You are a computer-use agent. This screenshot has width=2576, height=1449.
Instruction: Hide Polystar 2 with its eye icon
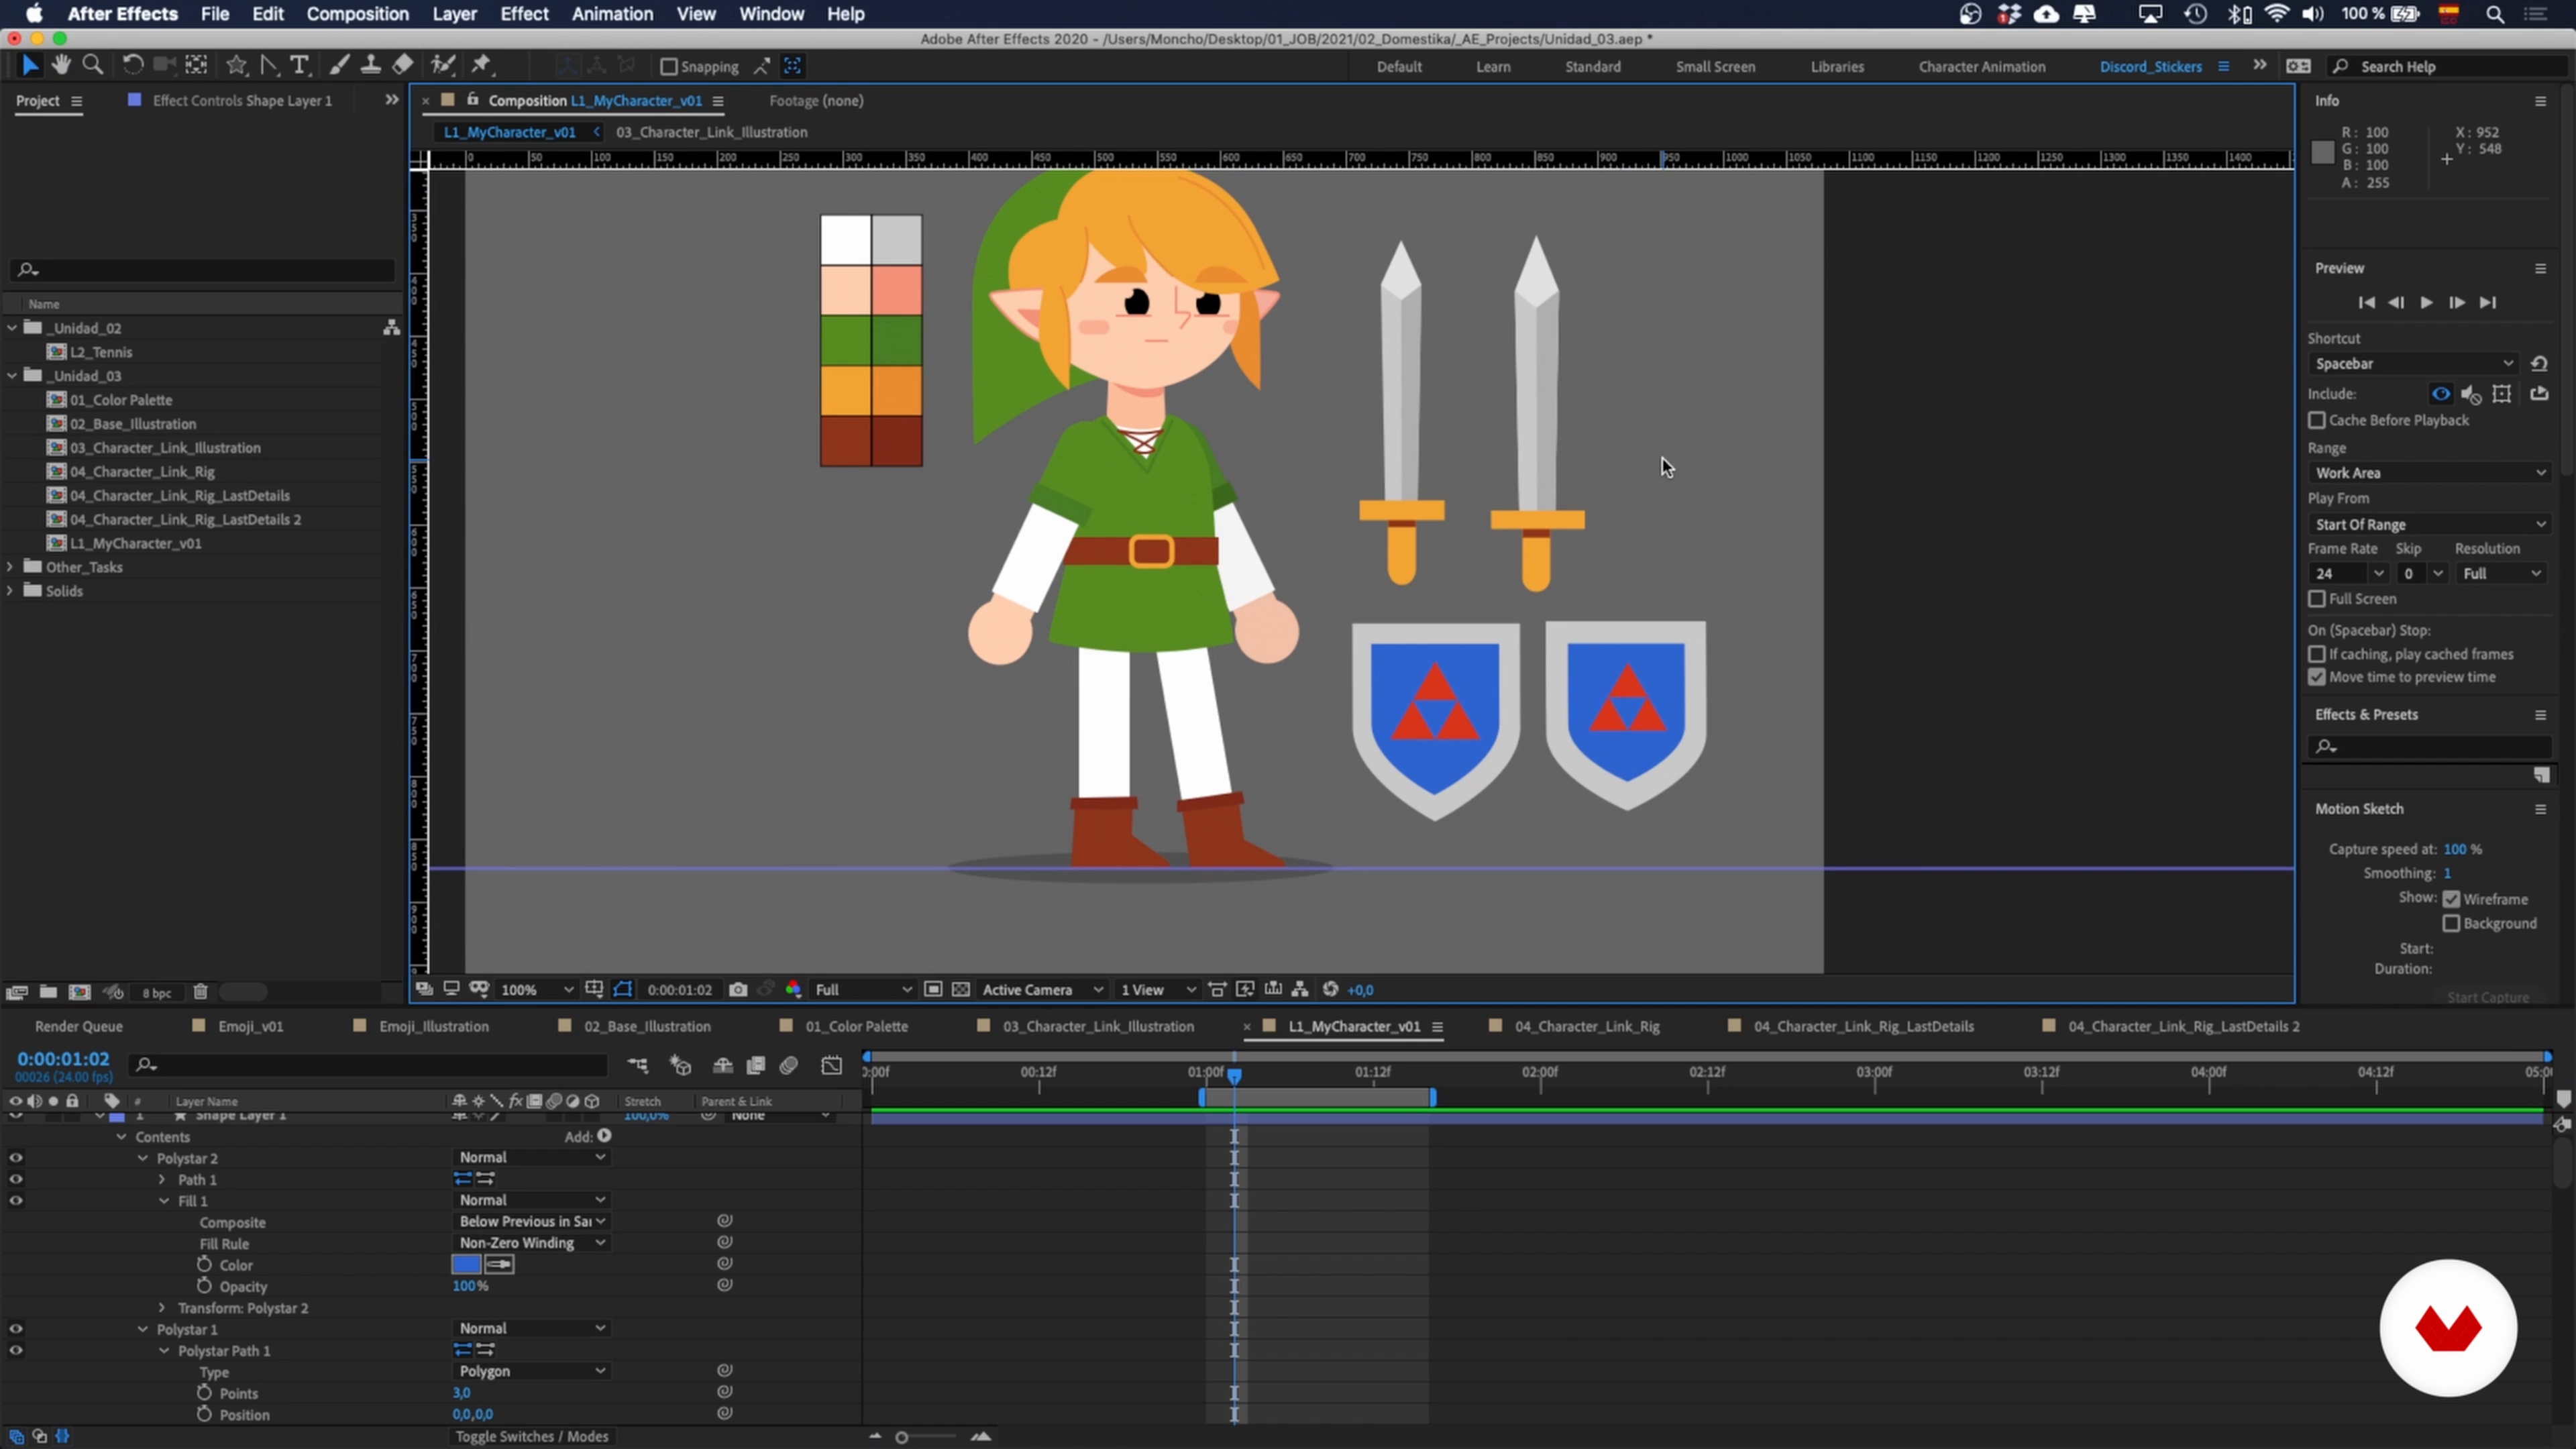tap(16, 1158)
